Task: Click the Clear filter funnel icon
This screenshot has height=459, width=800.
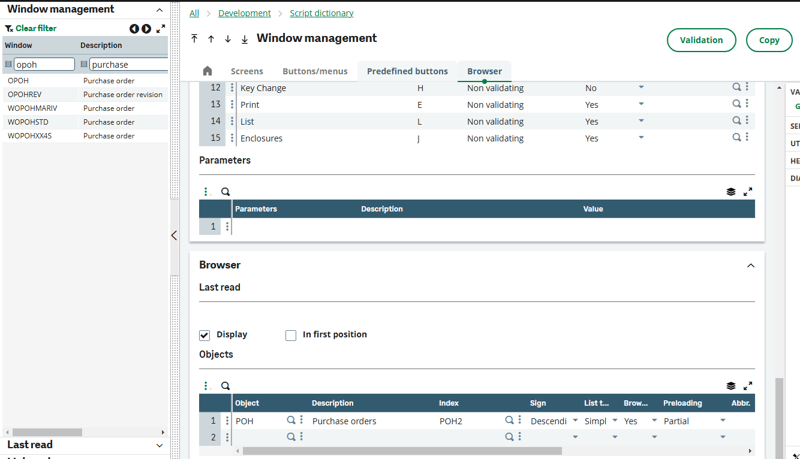Action: click(x=9, y=29)
